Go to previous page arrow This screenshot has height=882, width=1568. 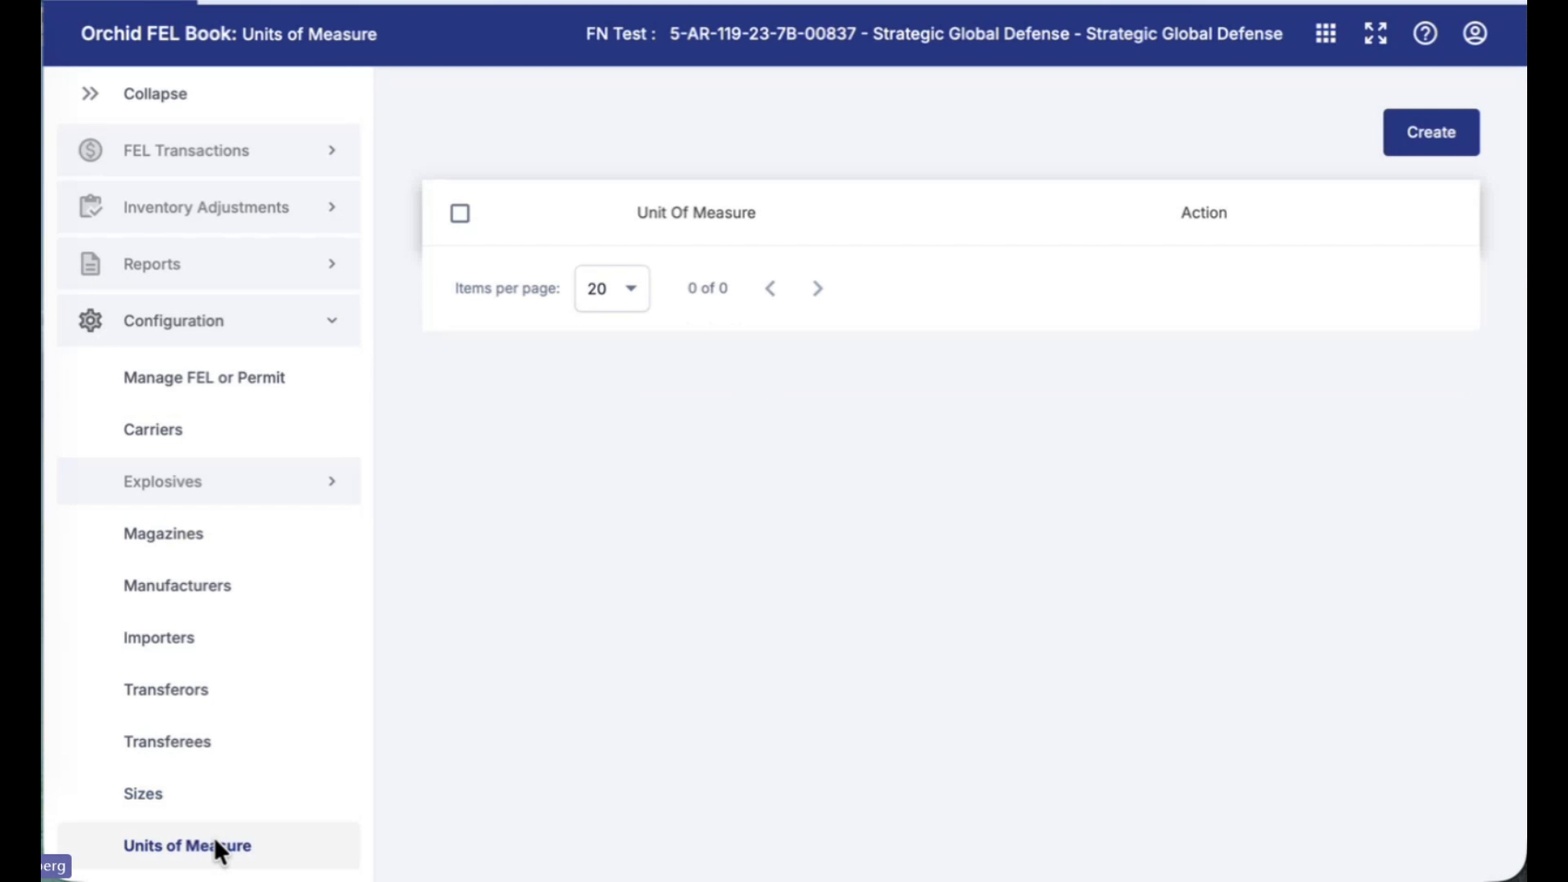click(x=770, y=288)
